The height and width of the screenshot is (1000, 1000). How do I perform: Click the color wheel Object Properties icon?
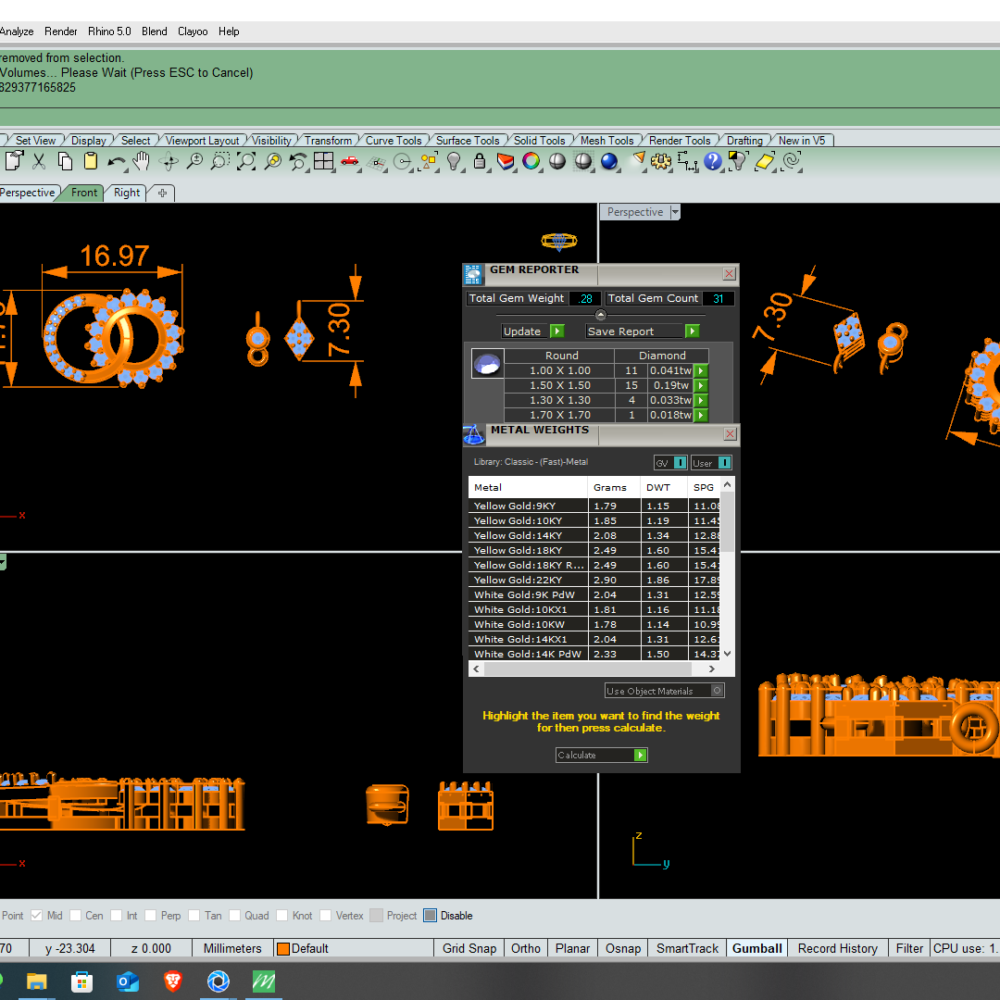531,161
